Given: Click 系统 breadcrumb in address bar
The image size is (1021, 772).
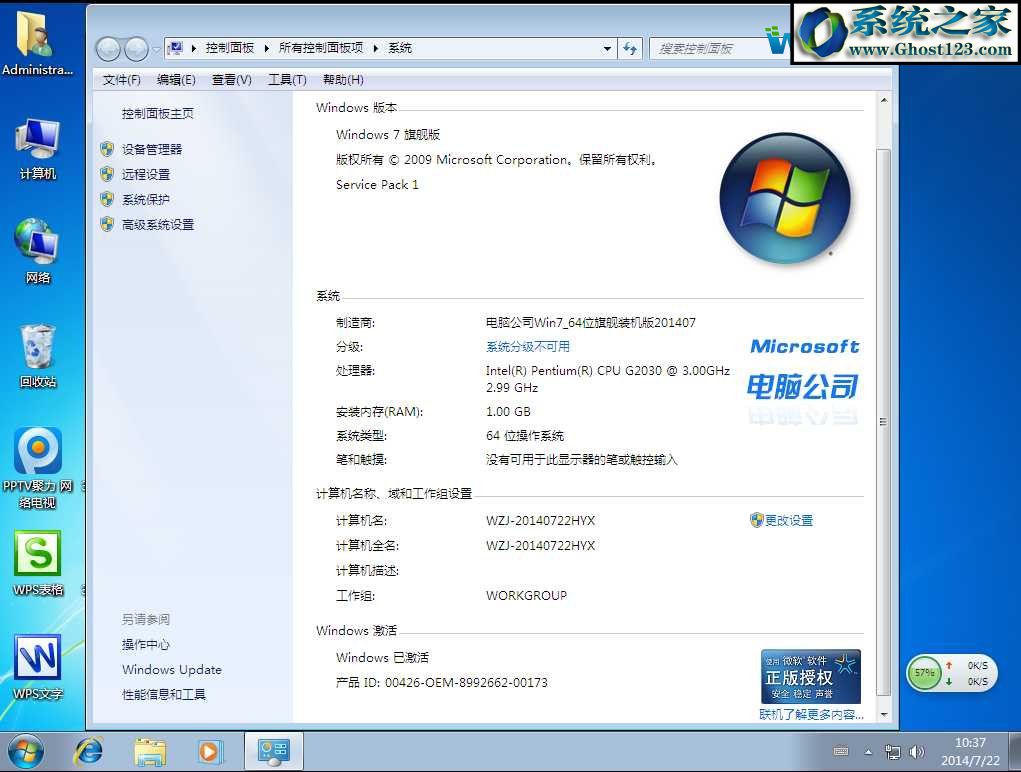Looking at the screenshot, I should 400,48.
